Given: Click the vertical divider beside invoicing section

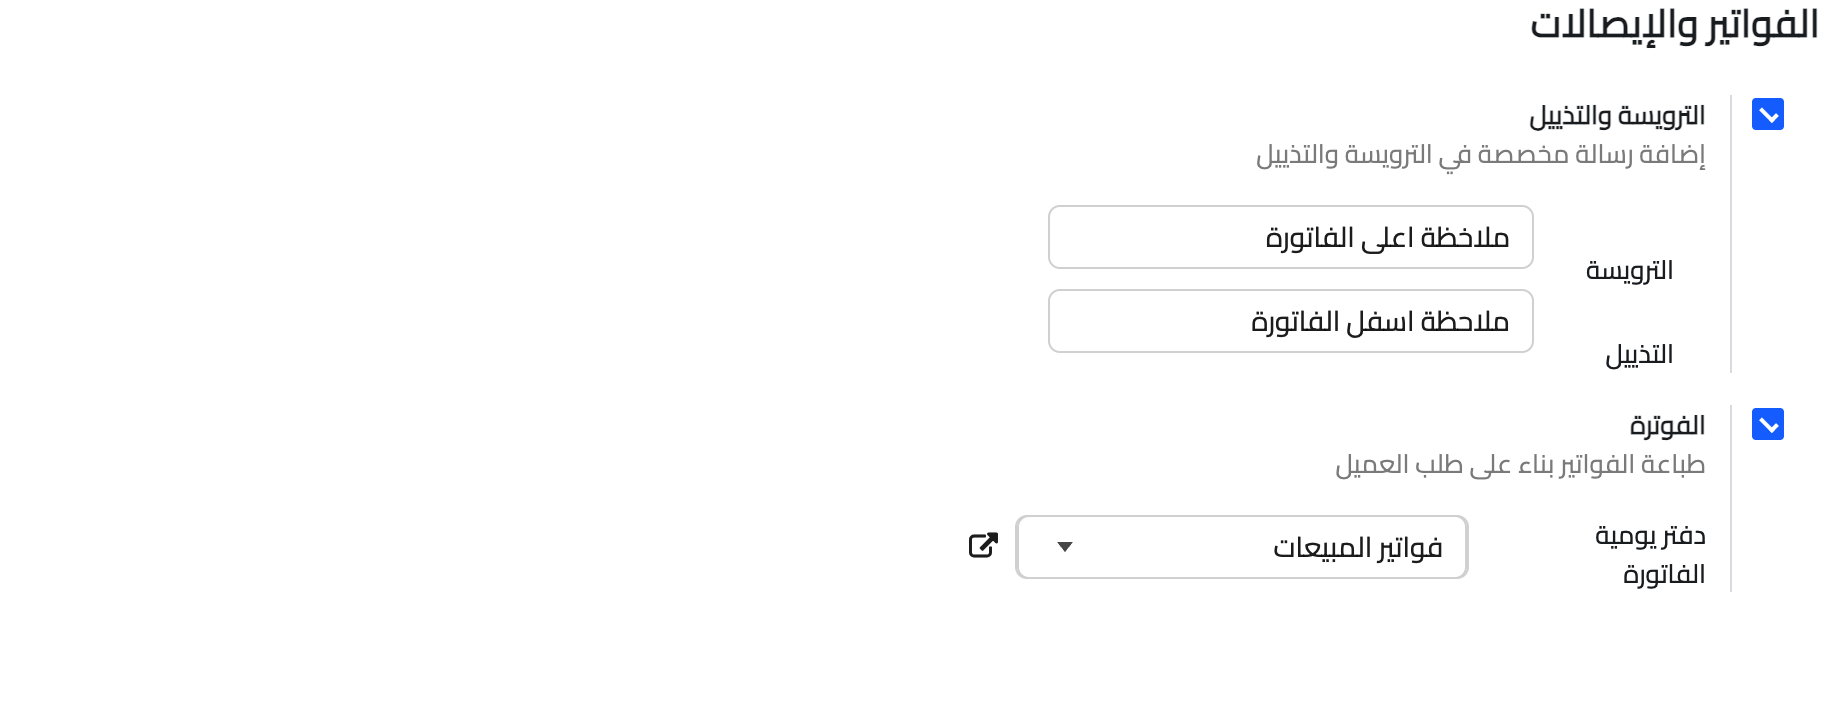Looking at the screenshot, I should [x=1731, y=500].
